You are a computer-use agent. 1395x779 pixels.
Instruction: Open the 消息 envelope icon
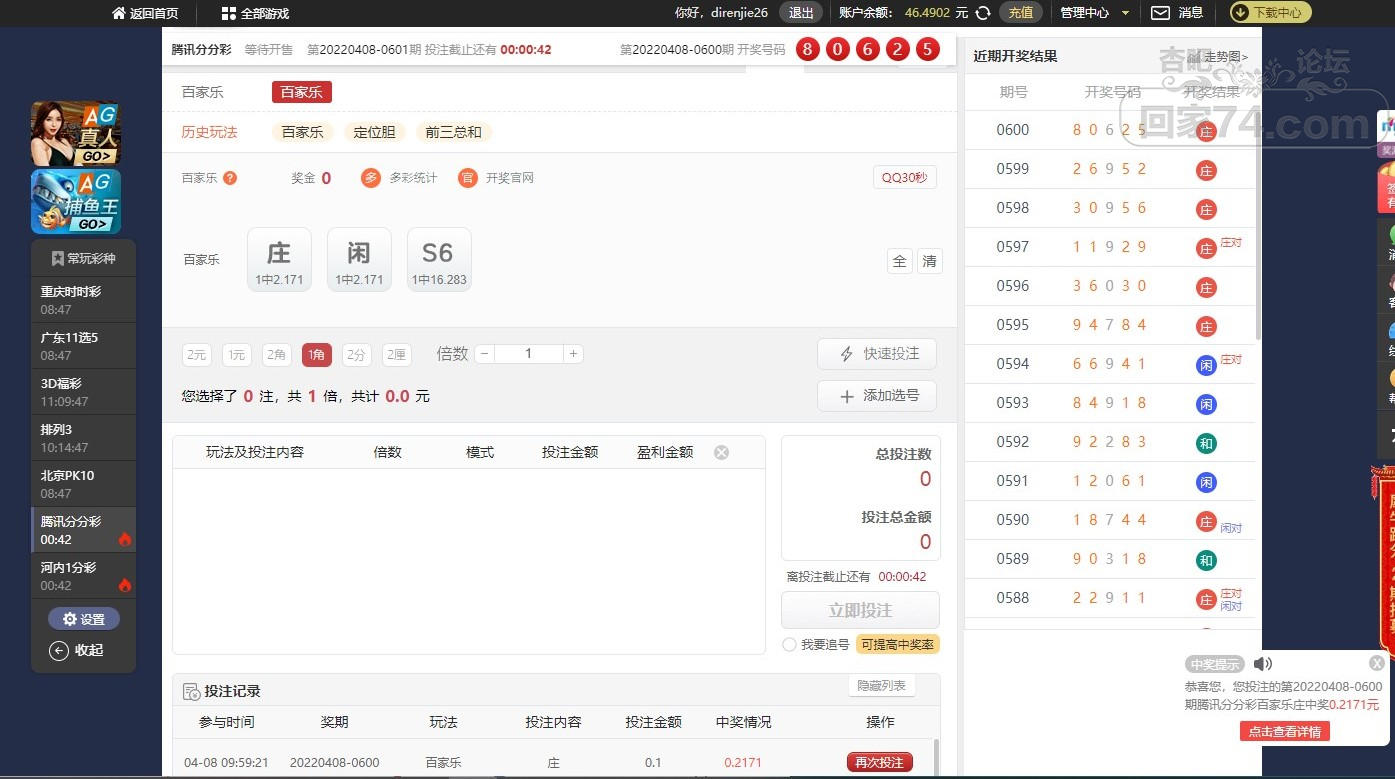1160,13
